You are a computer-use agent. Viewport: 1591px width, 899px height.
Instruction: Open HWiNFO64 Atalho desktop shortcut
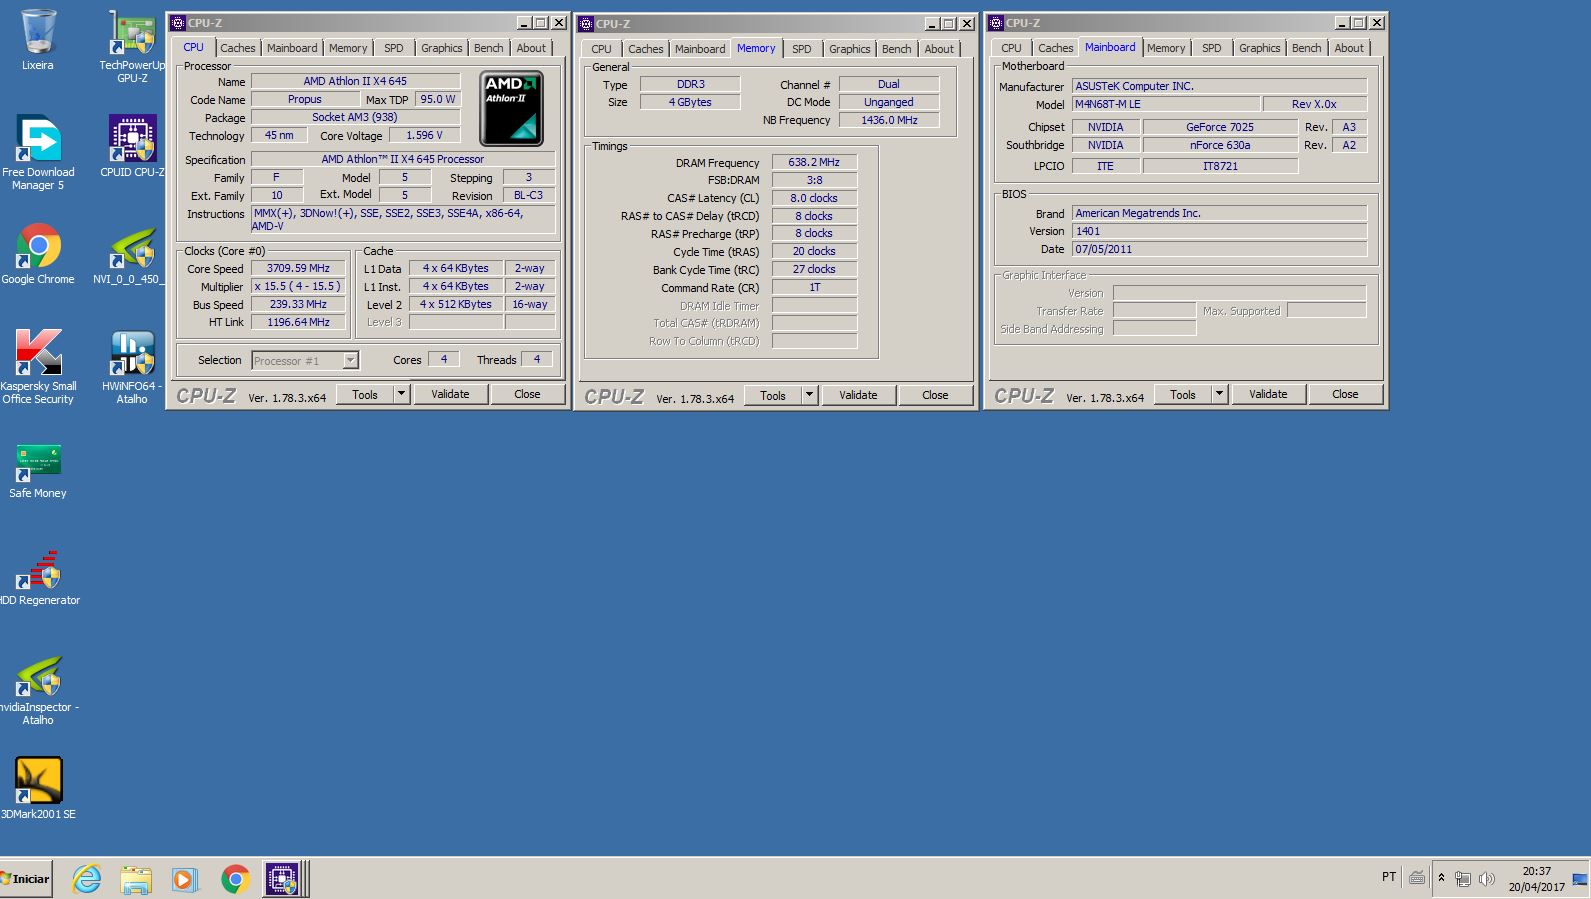[132, 367]
